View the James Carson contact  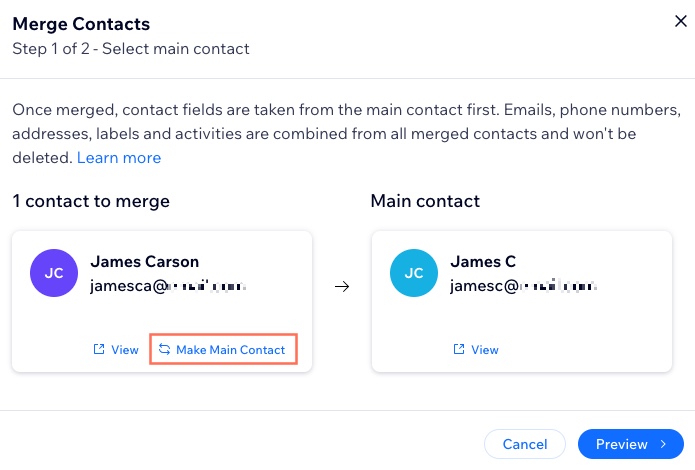(x=116, y=349)
